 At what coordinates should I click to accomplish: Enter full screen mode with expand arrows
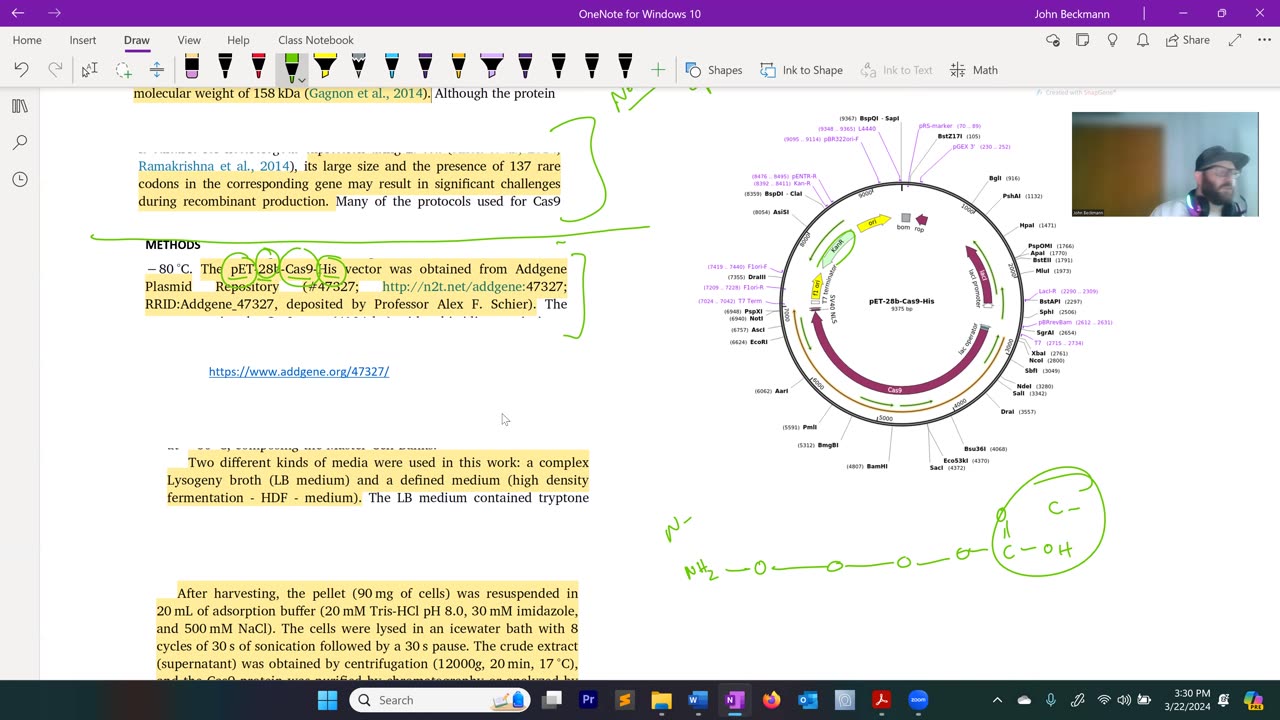(x=1235, y=40)
